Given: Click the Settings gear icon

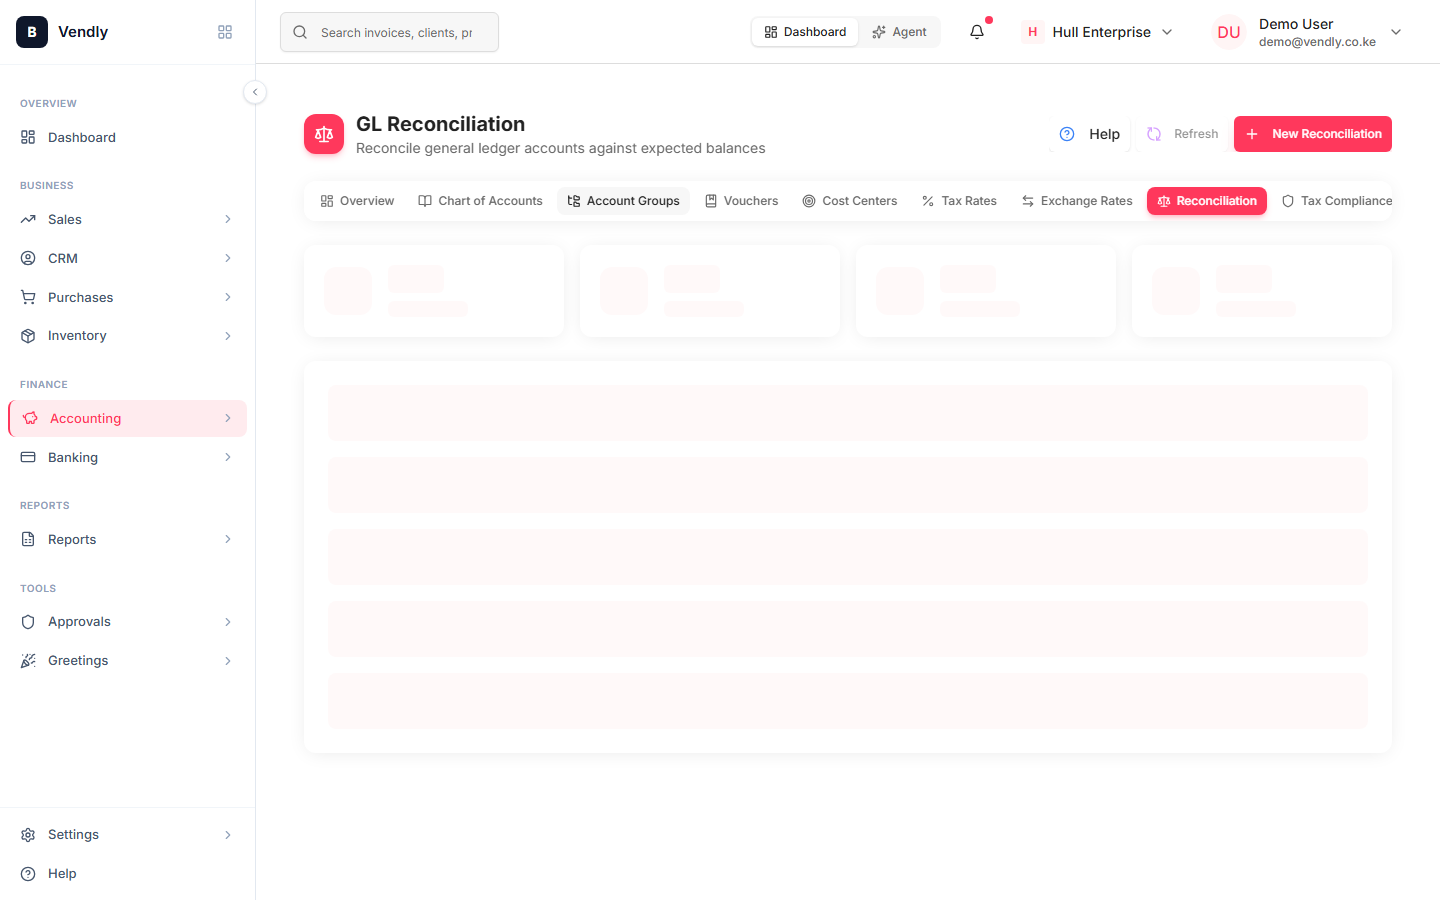Looking at the screenshot, I should pyautogui.click(x=28, y=835).
